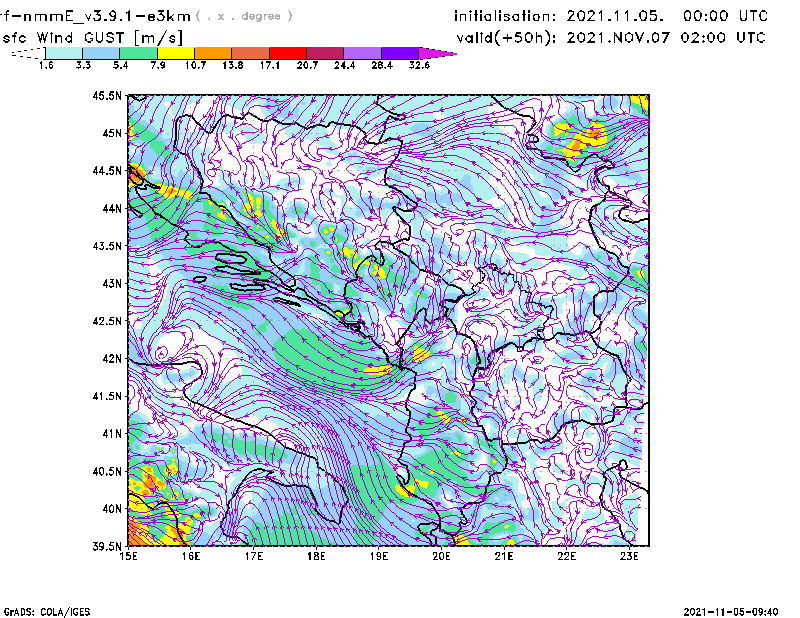The height and width of the screenshot is (618, 800).
Task: Click the dashed white arrow at the colorbar start
Action: pyautogui.click(x=28, y=53)
